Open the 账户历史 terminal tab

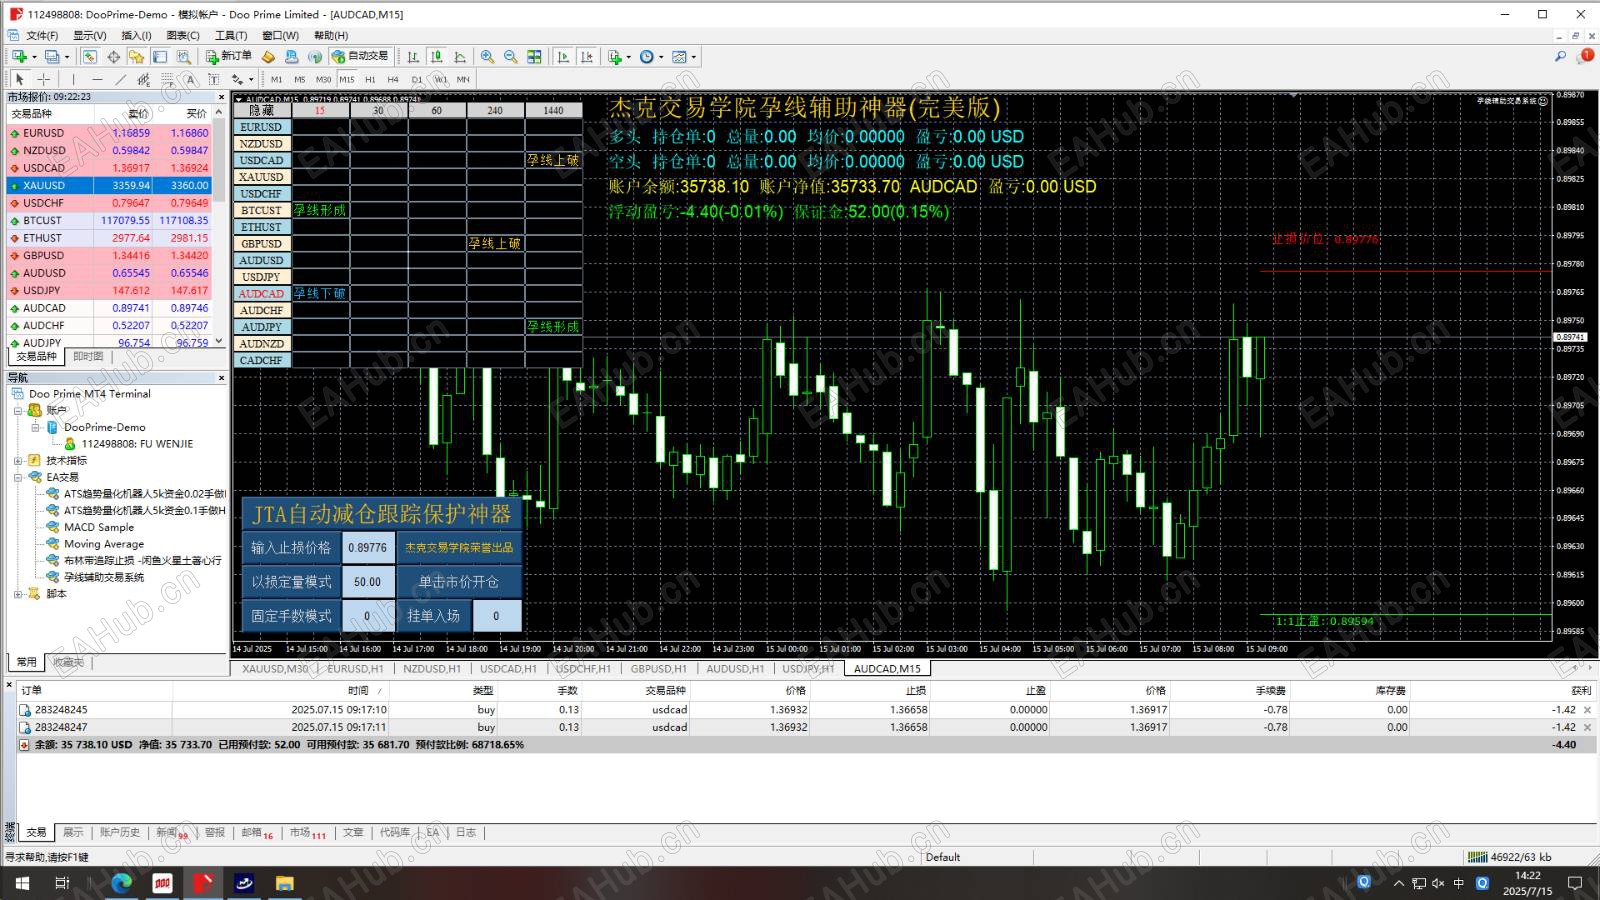(120, 832)
